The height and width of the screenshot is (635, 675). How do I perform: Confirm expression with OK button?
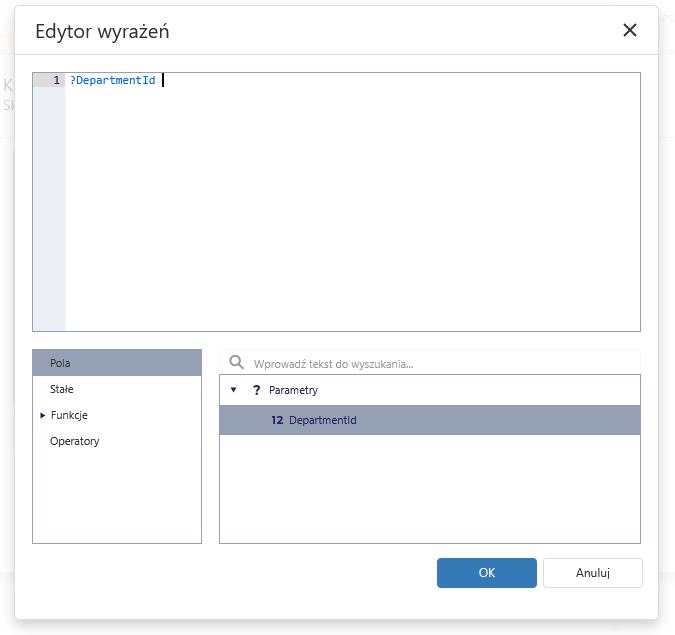(x=486, y=573)
